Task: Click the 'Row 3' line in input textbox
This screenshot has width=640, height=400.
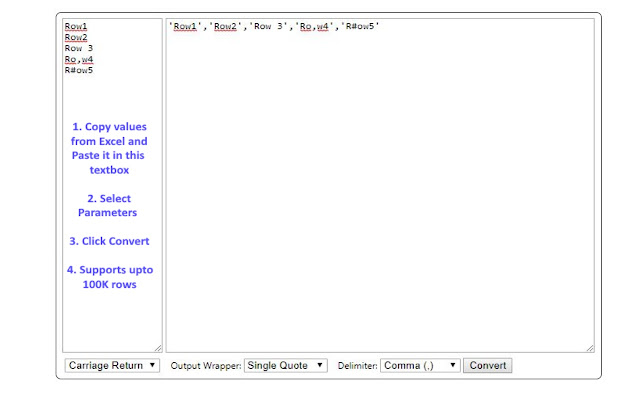Action: tap(79, 48)
